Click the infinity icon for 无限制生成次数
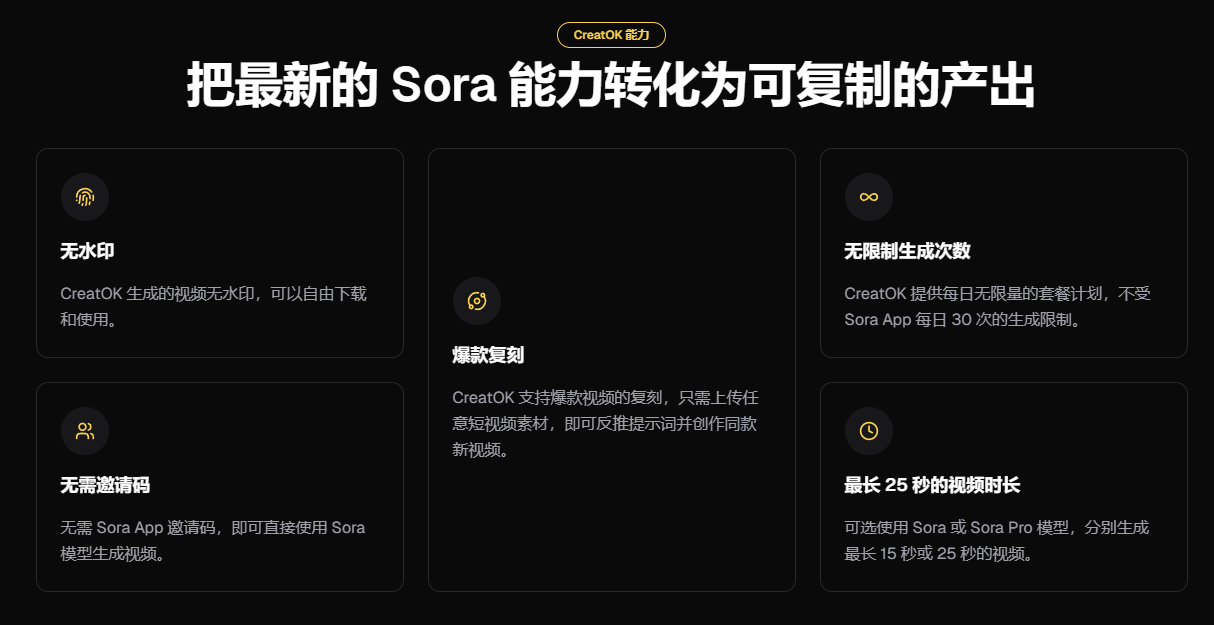Image resolution: width=1214 pixels, height=625 pixels. 869,197
